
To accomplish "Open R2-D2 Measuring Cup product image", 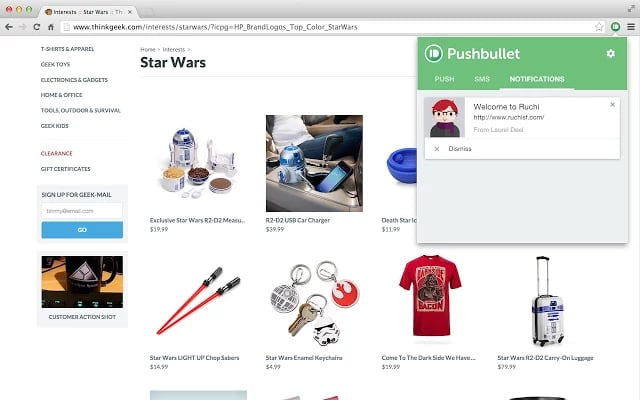I will (198, 163).
